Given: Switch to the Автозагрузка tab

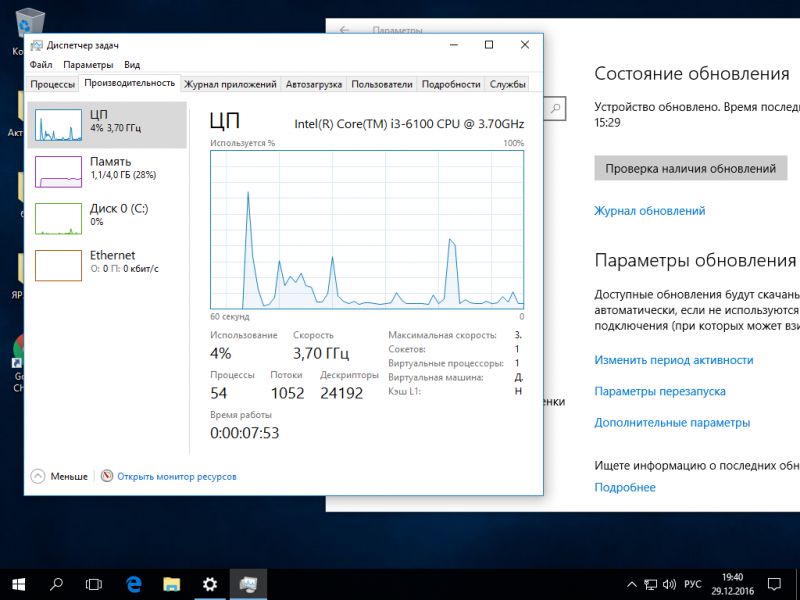Looking at the screenshot, I should (314, 84).
